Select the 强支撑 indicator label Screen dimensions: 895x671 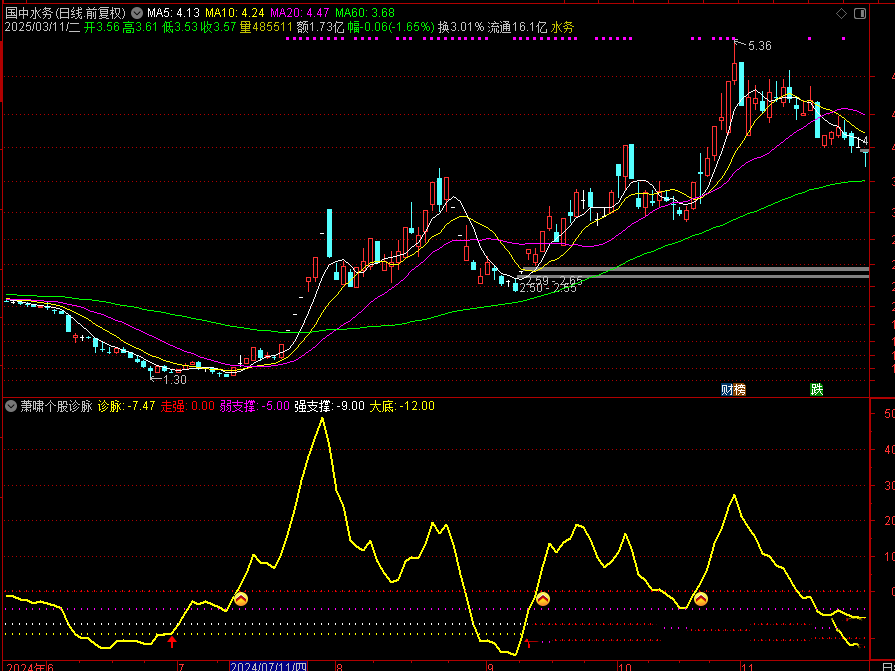(329, 407)
